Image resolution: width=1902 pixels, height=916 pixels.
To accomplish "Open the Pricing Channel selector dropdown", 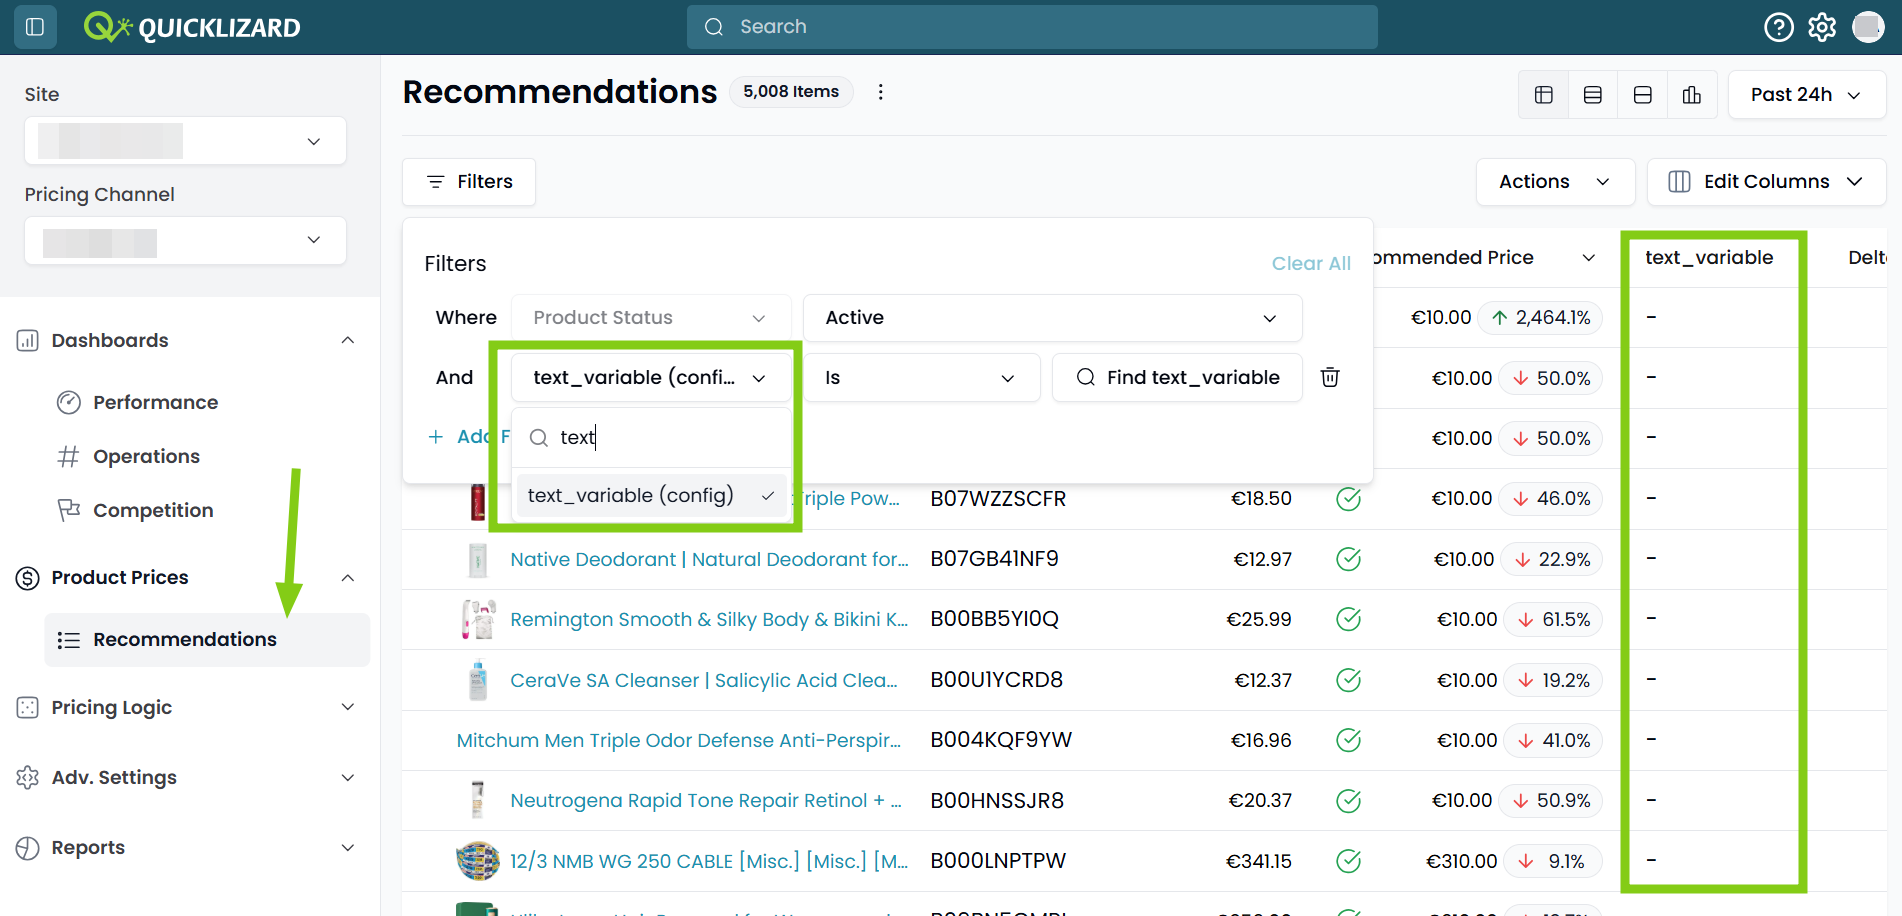I will (x=186, y=241).
